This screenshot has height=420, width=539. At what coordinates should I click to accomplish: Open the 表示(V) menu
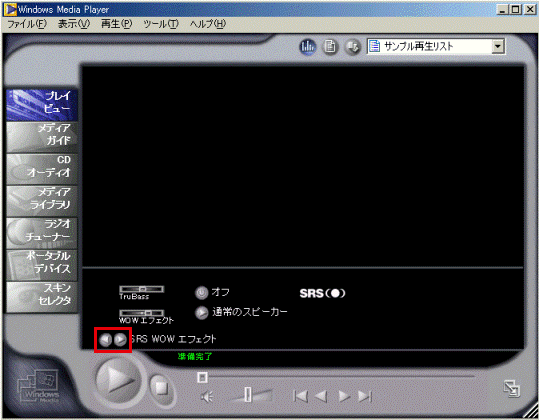(74, 24)
